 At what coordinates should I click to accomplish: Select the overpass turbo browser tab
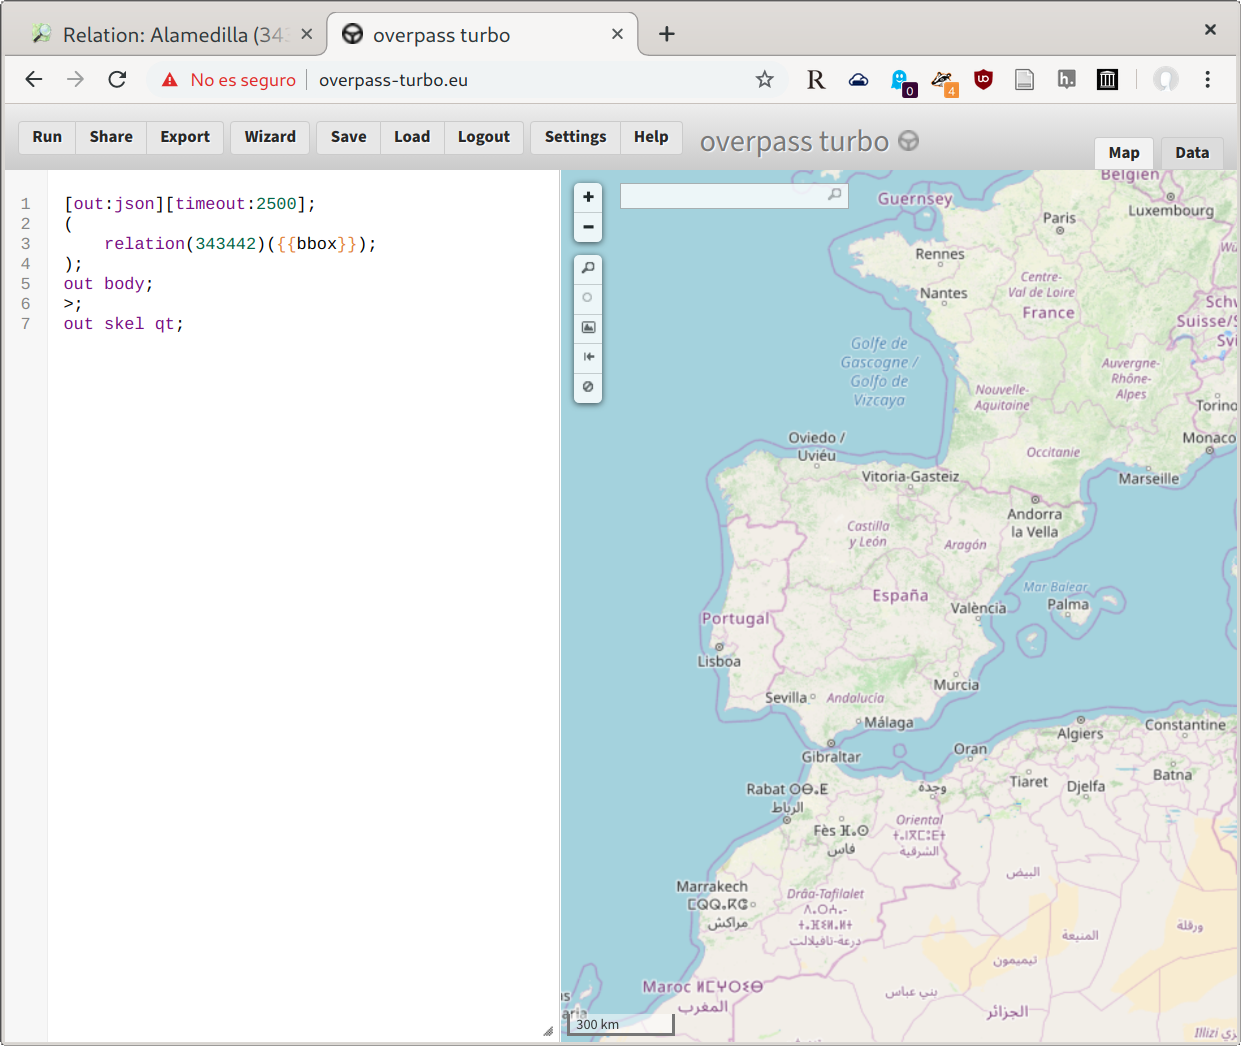[482, 34]
